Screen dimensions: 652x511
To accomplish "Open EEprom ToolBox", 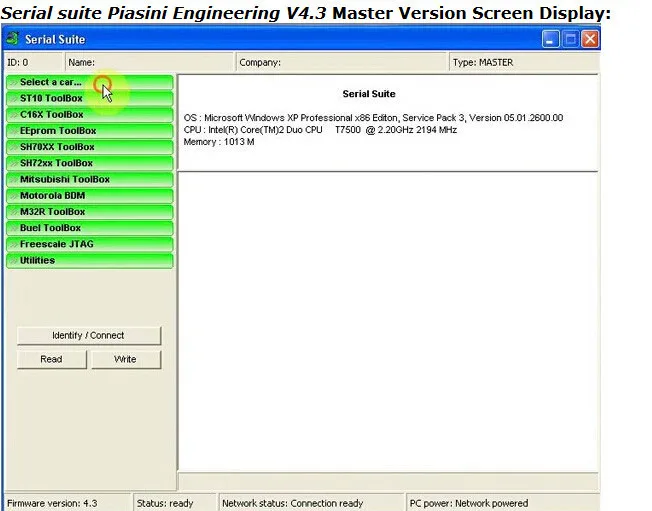I will point(89,131).
